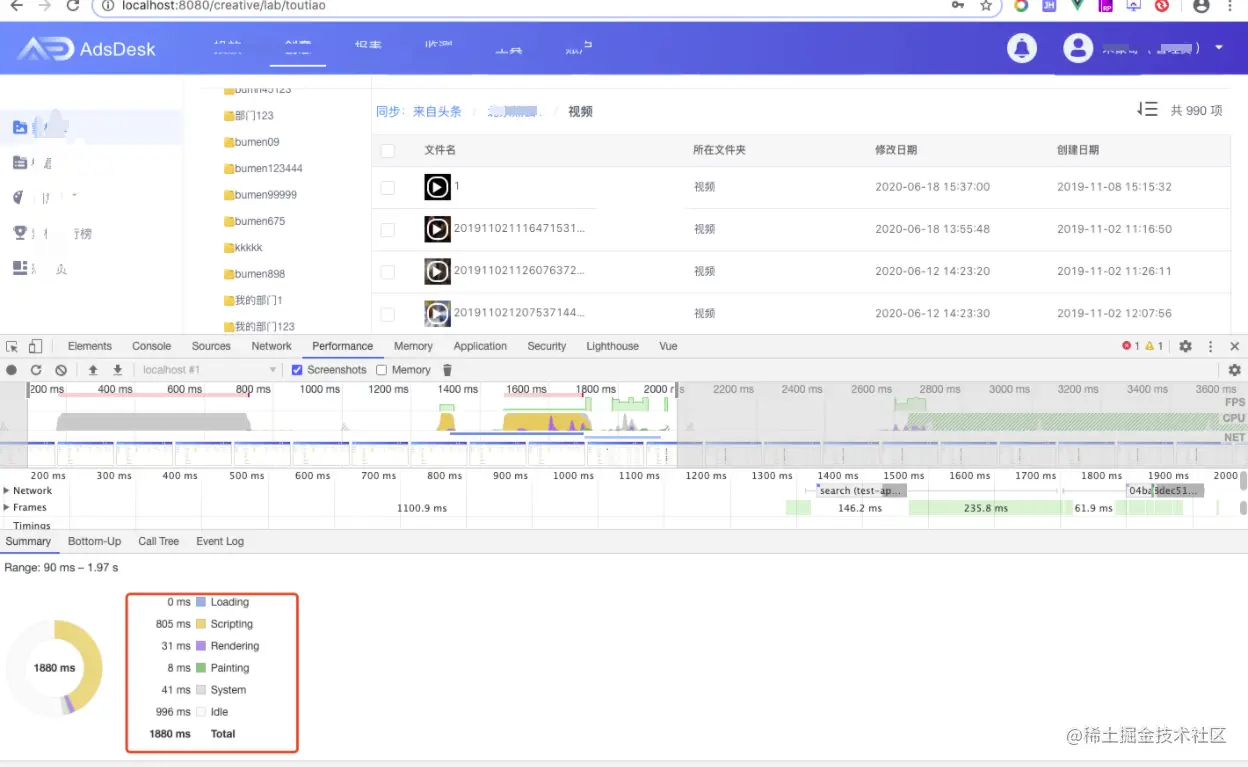
Task: Select folder bumen09 in the tree
Action: [257, 142]
